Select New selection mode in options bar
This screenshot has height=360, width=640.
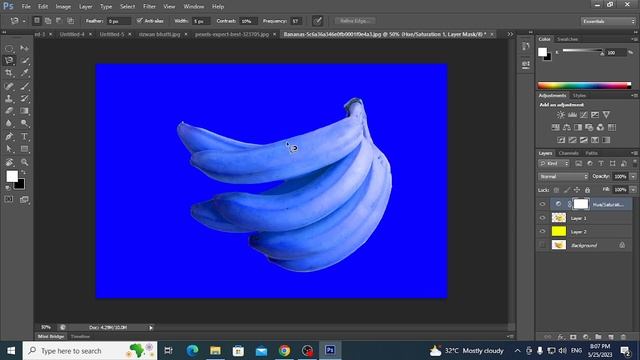pyautogui.click(x=37, y=21)
